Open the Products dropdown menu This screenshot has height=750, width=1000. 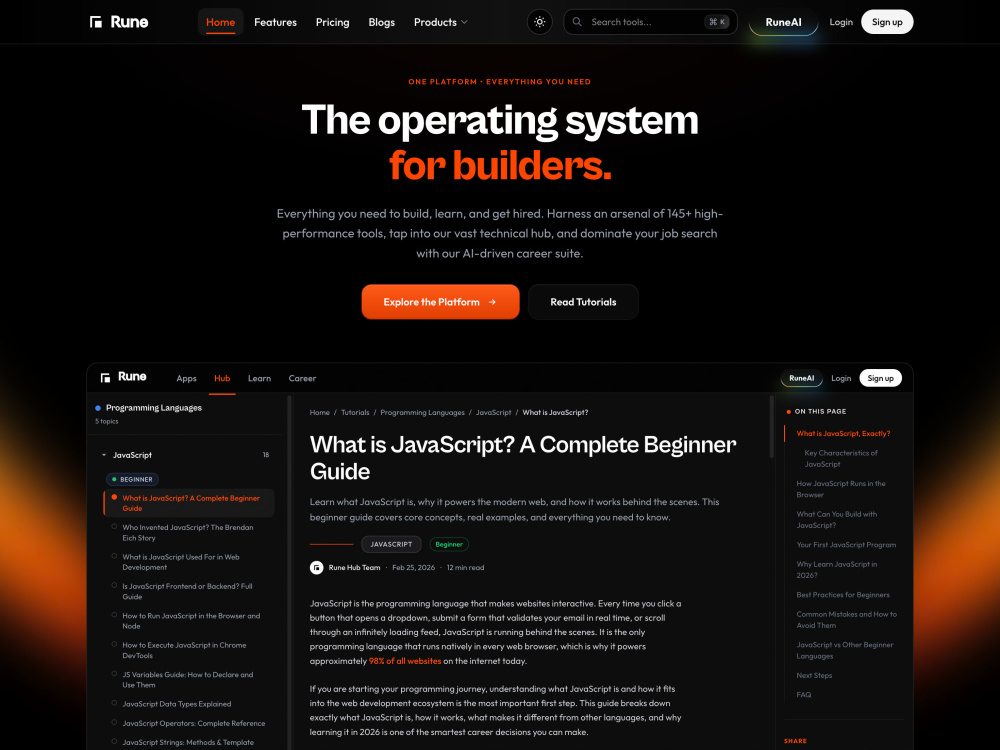[441, 22]
